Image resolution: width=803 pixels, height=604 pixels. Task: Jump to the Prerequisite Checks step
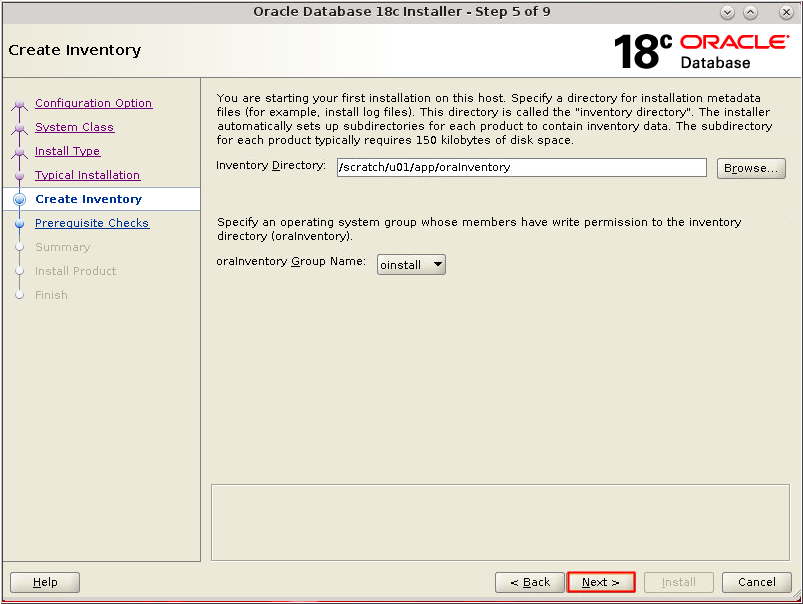coord(92,223)
